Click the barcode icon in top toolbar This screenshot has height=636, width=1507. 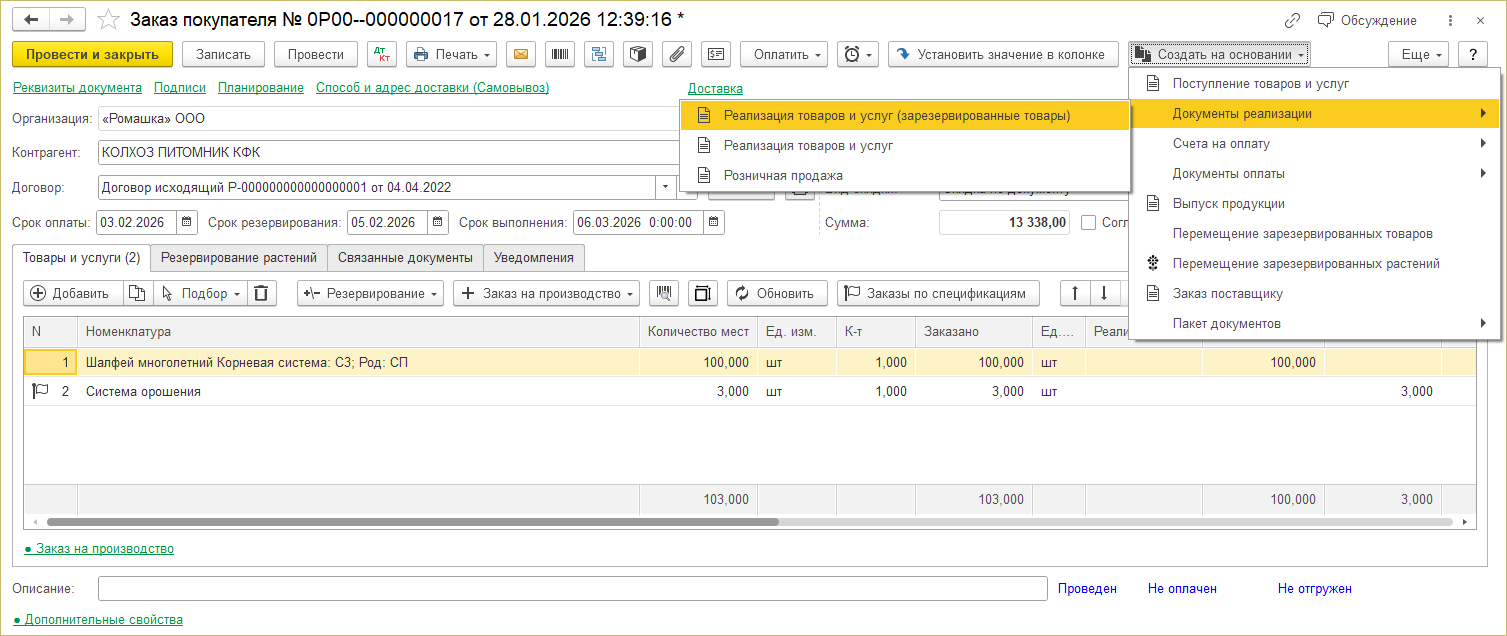[559, 54]
